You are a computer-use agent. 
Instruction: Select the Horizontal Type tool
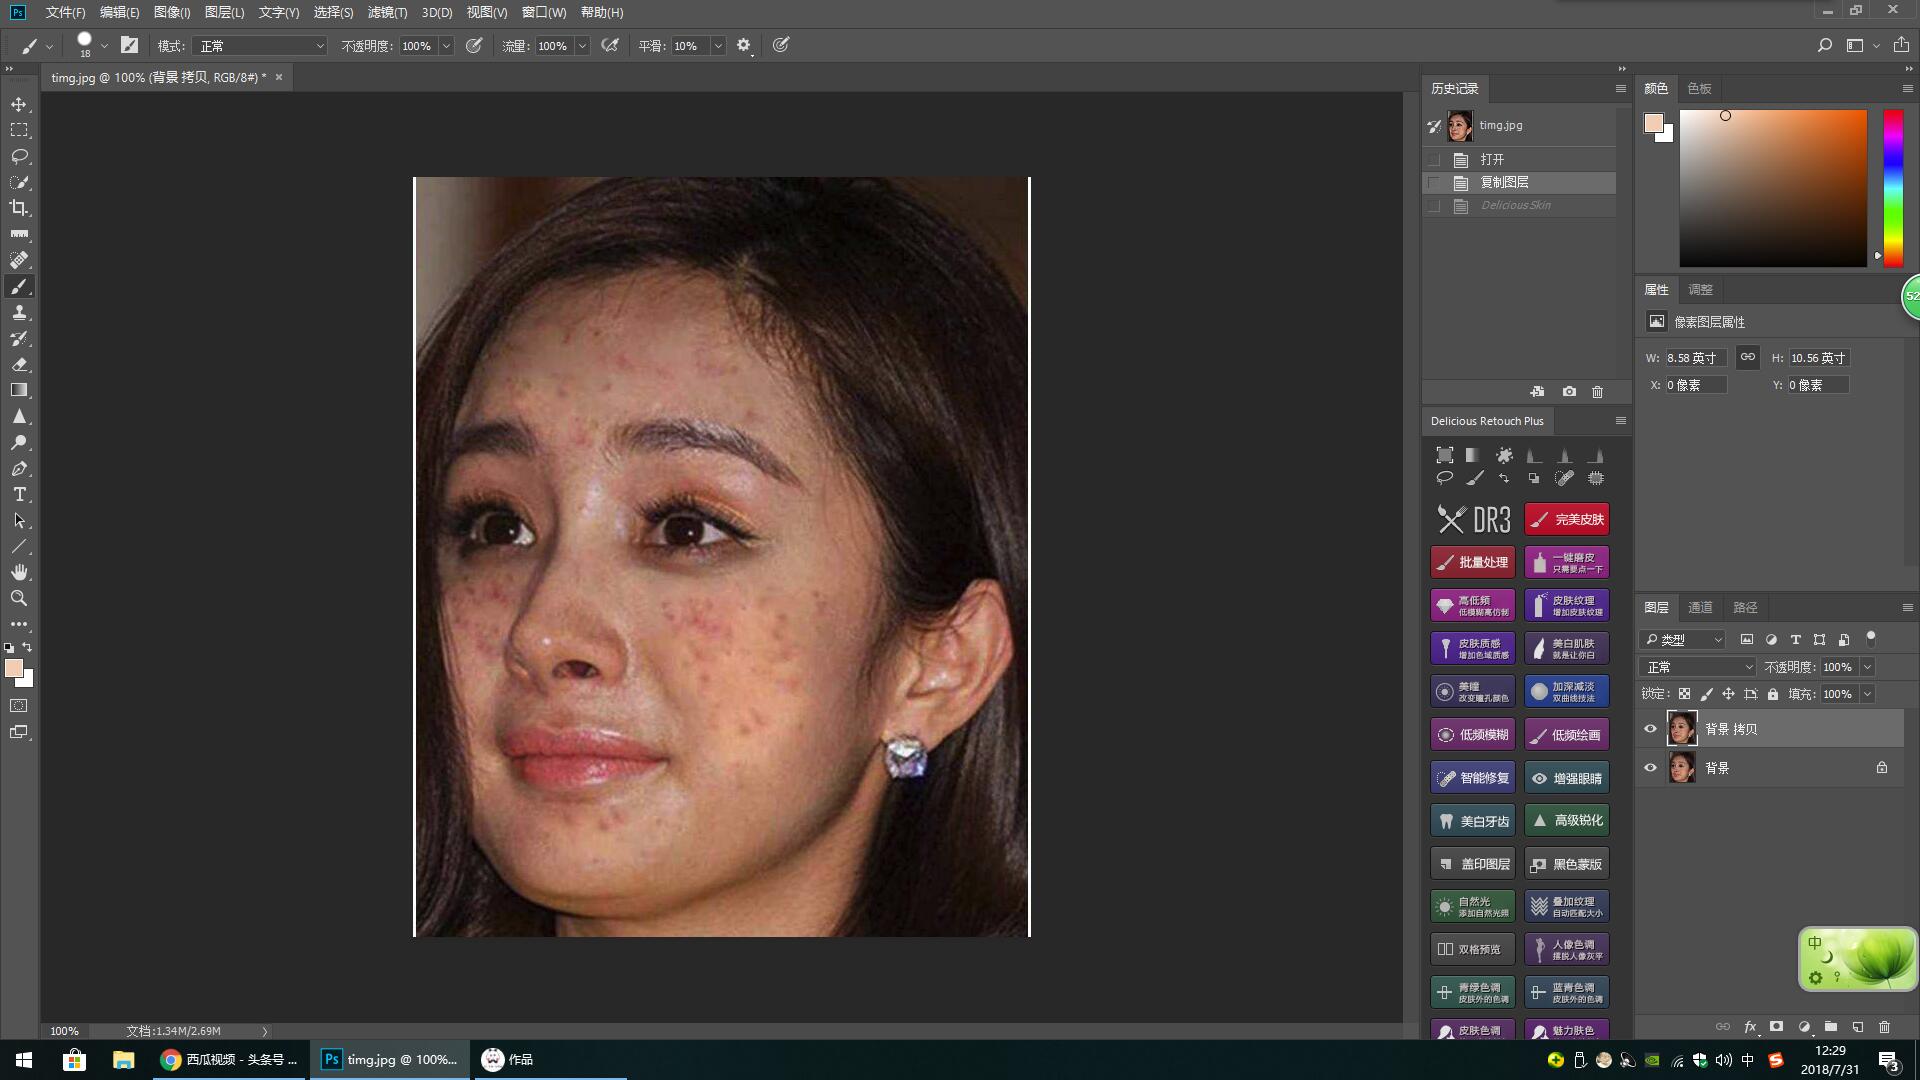19,494
